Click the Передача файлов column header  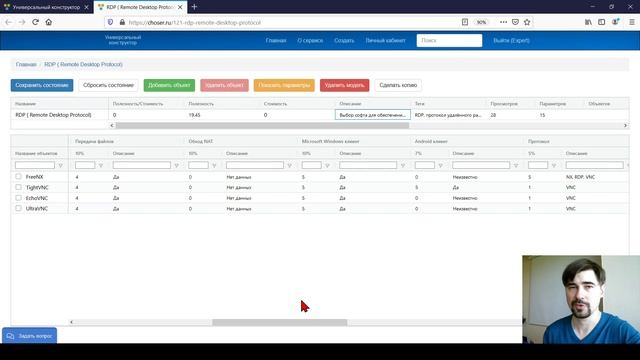coord(94,141)
